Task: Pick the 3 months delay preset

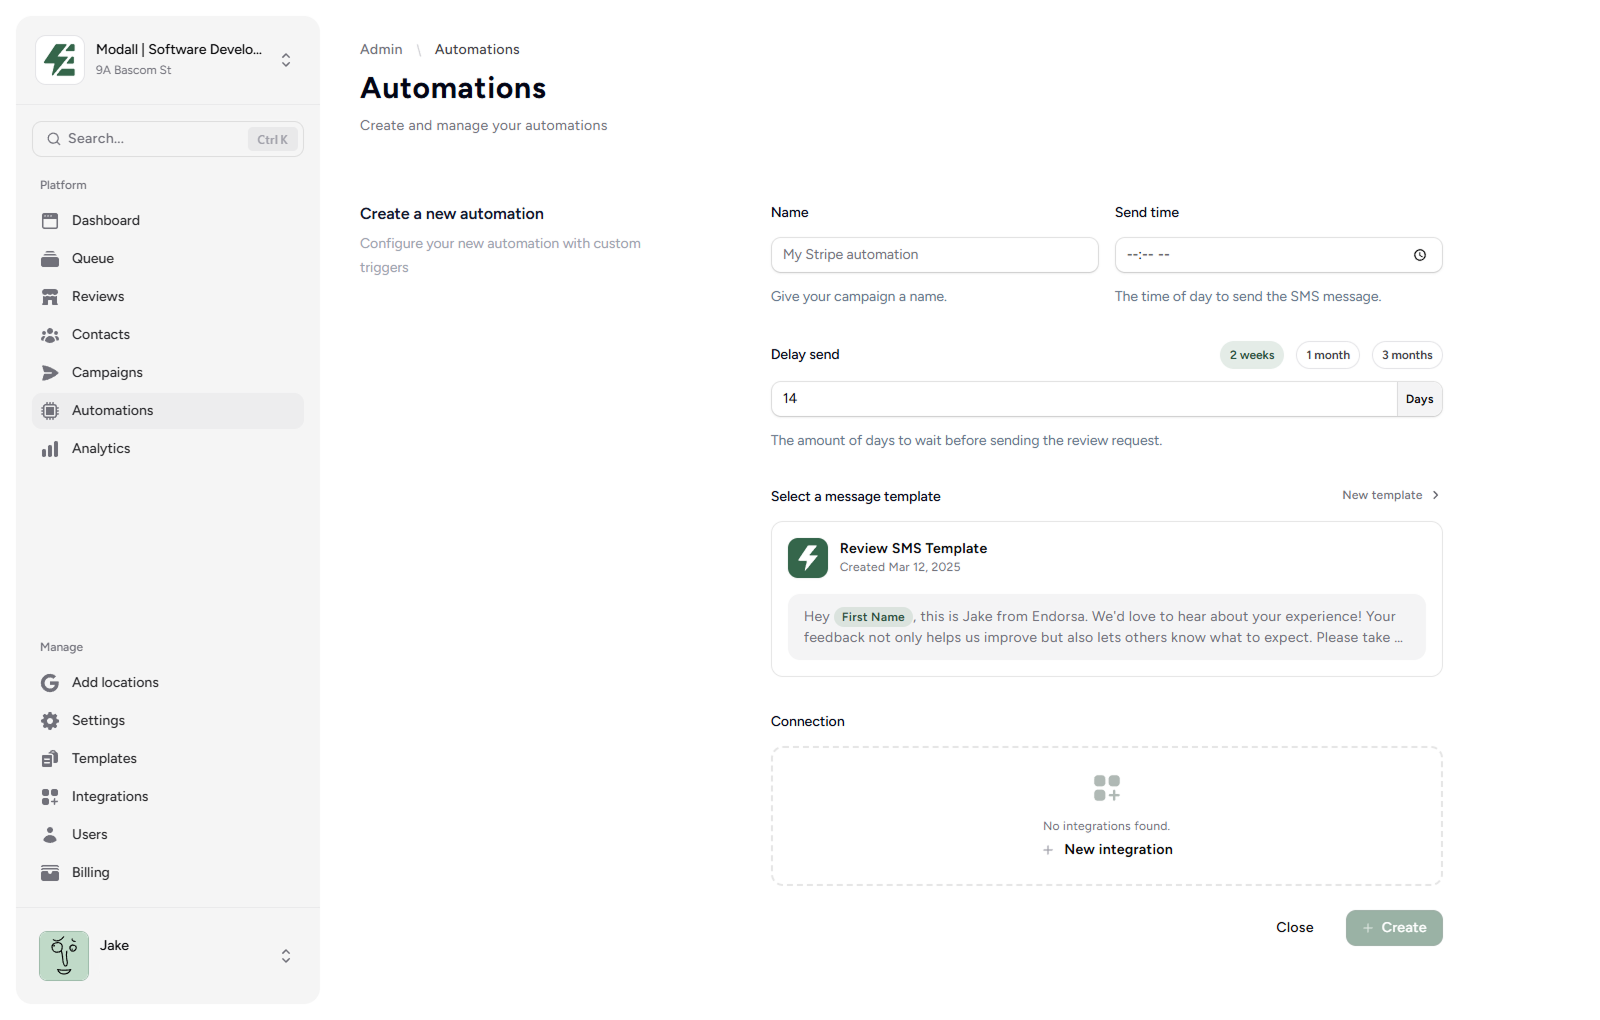Action: 1406,355
